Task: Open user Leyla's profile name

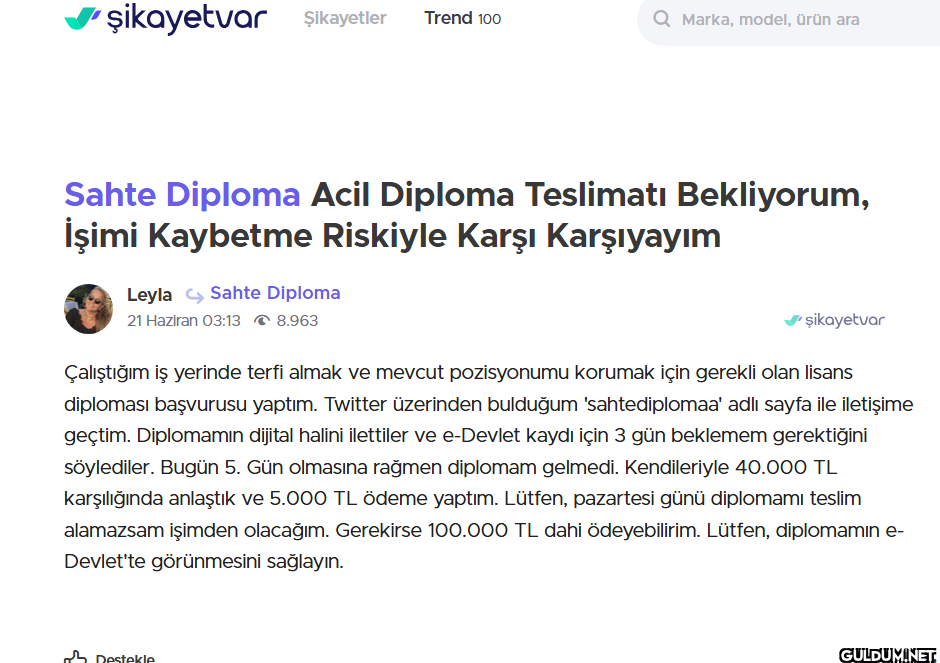Action: pyautogui.click(x=149, y=294)
